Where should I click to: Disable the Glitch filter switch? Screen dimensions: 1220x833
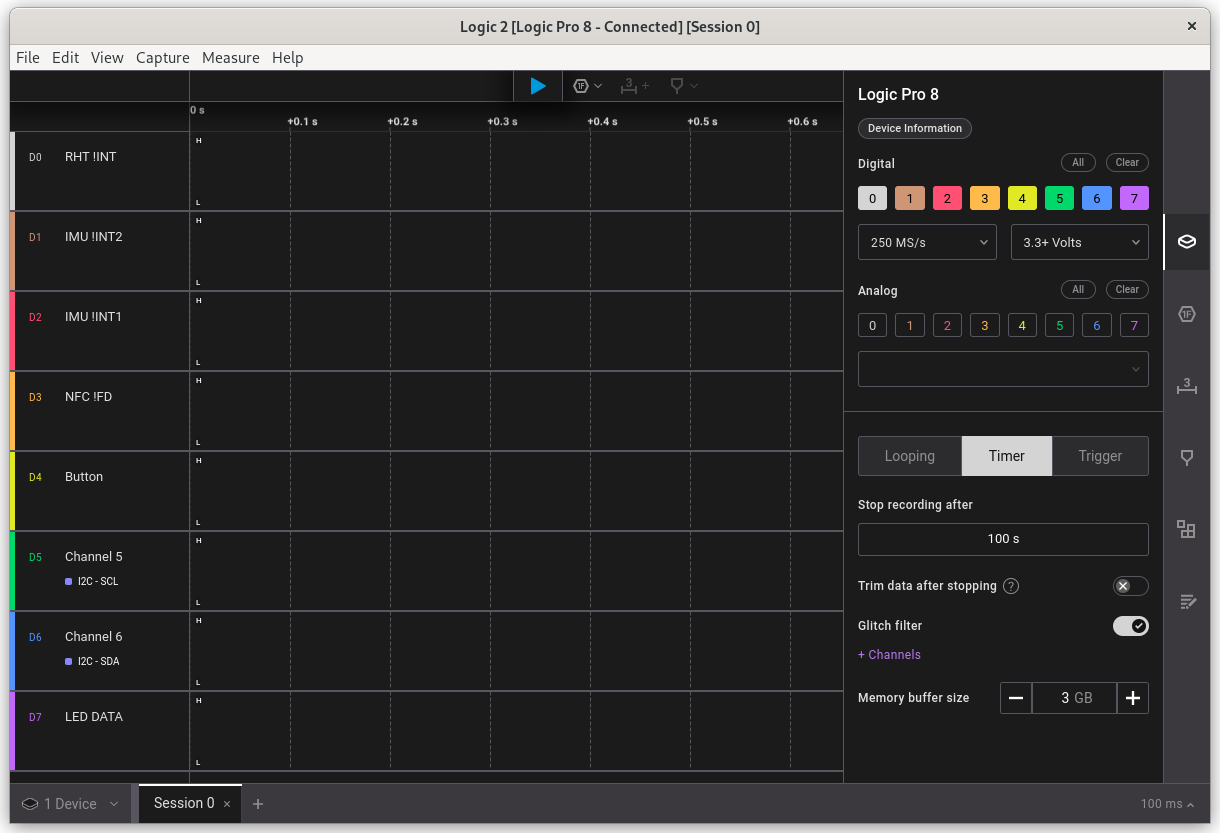[x=1130, y=626]
